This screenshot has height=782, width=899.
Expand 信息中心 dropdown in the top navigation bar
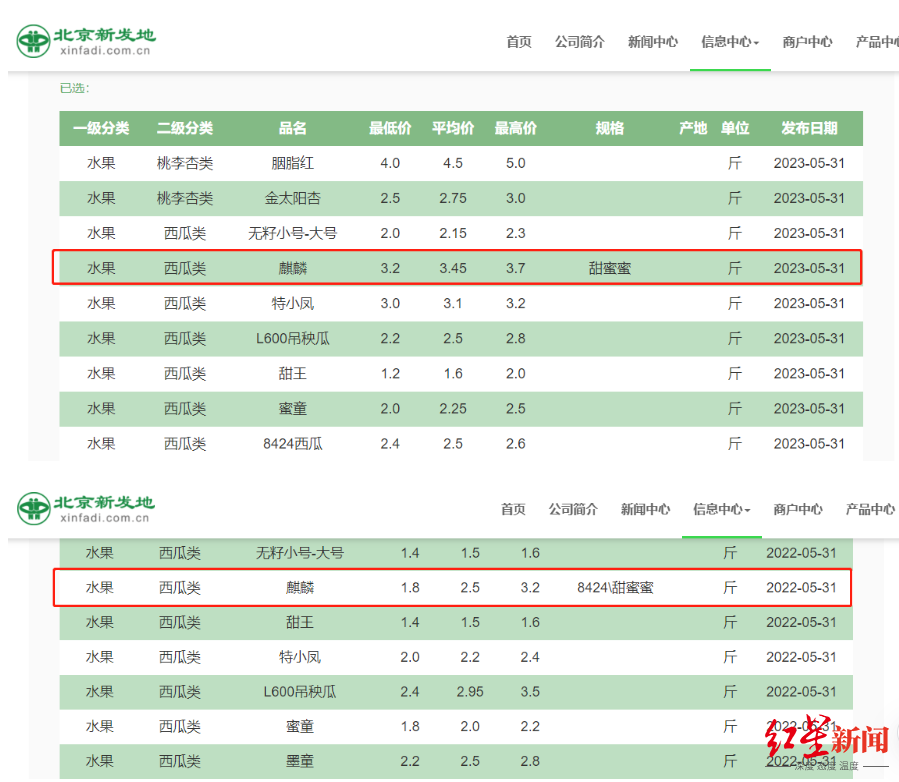[730, 42]
